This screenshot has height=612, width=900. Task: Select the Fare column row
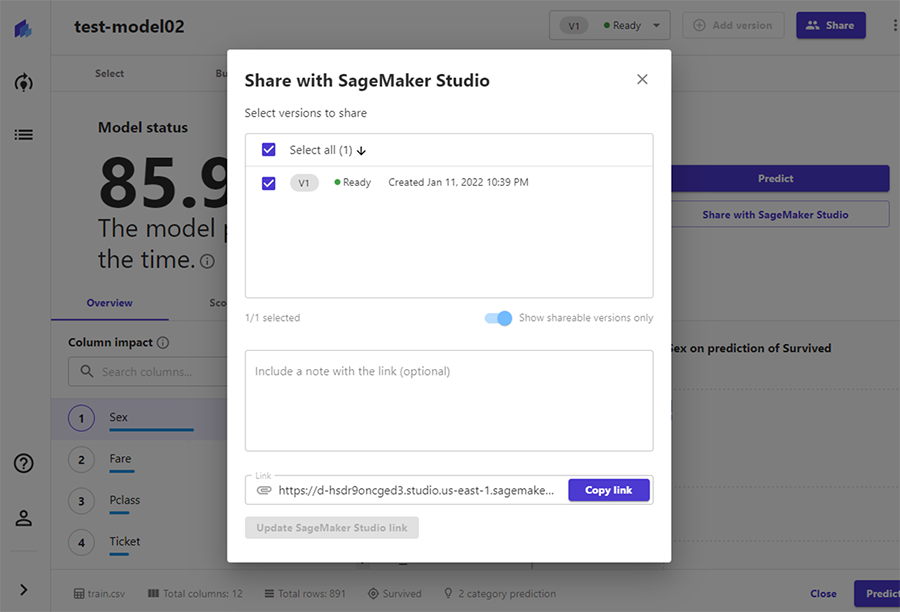(x=139, y=460)
